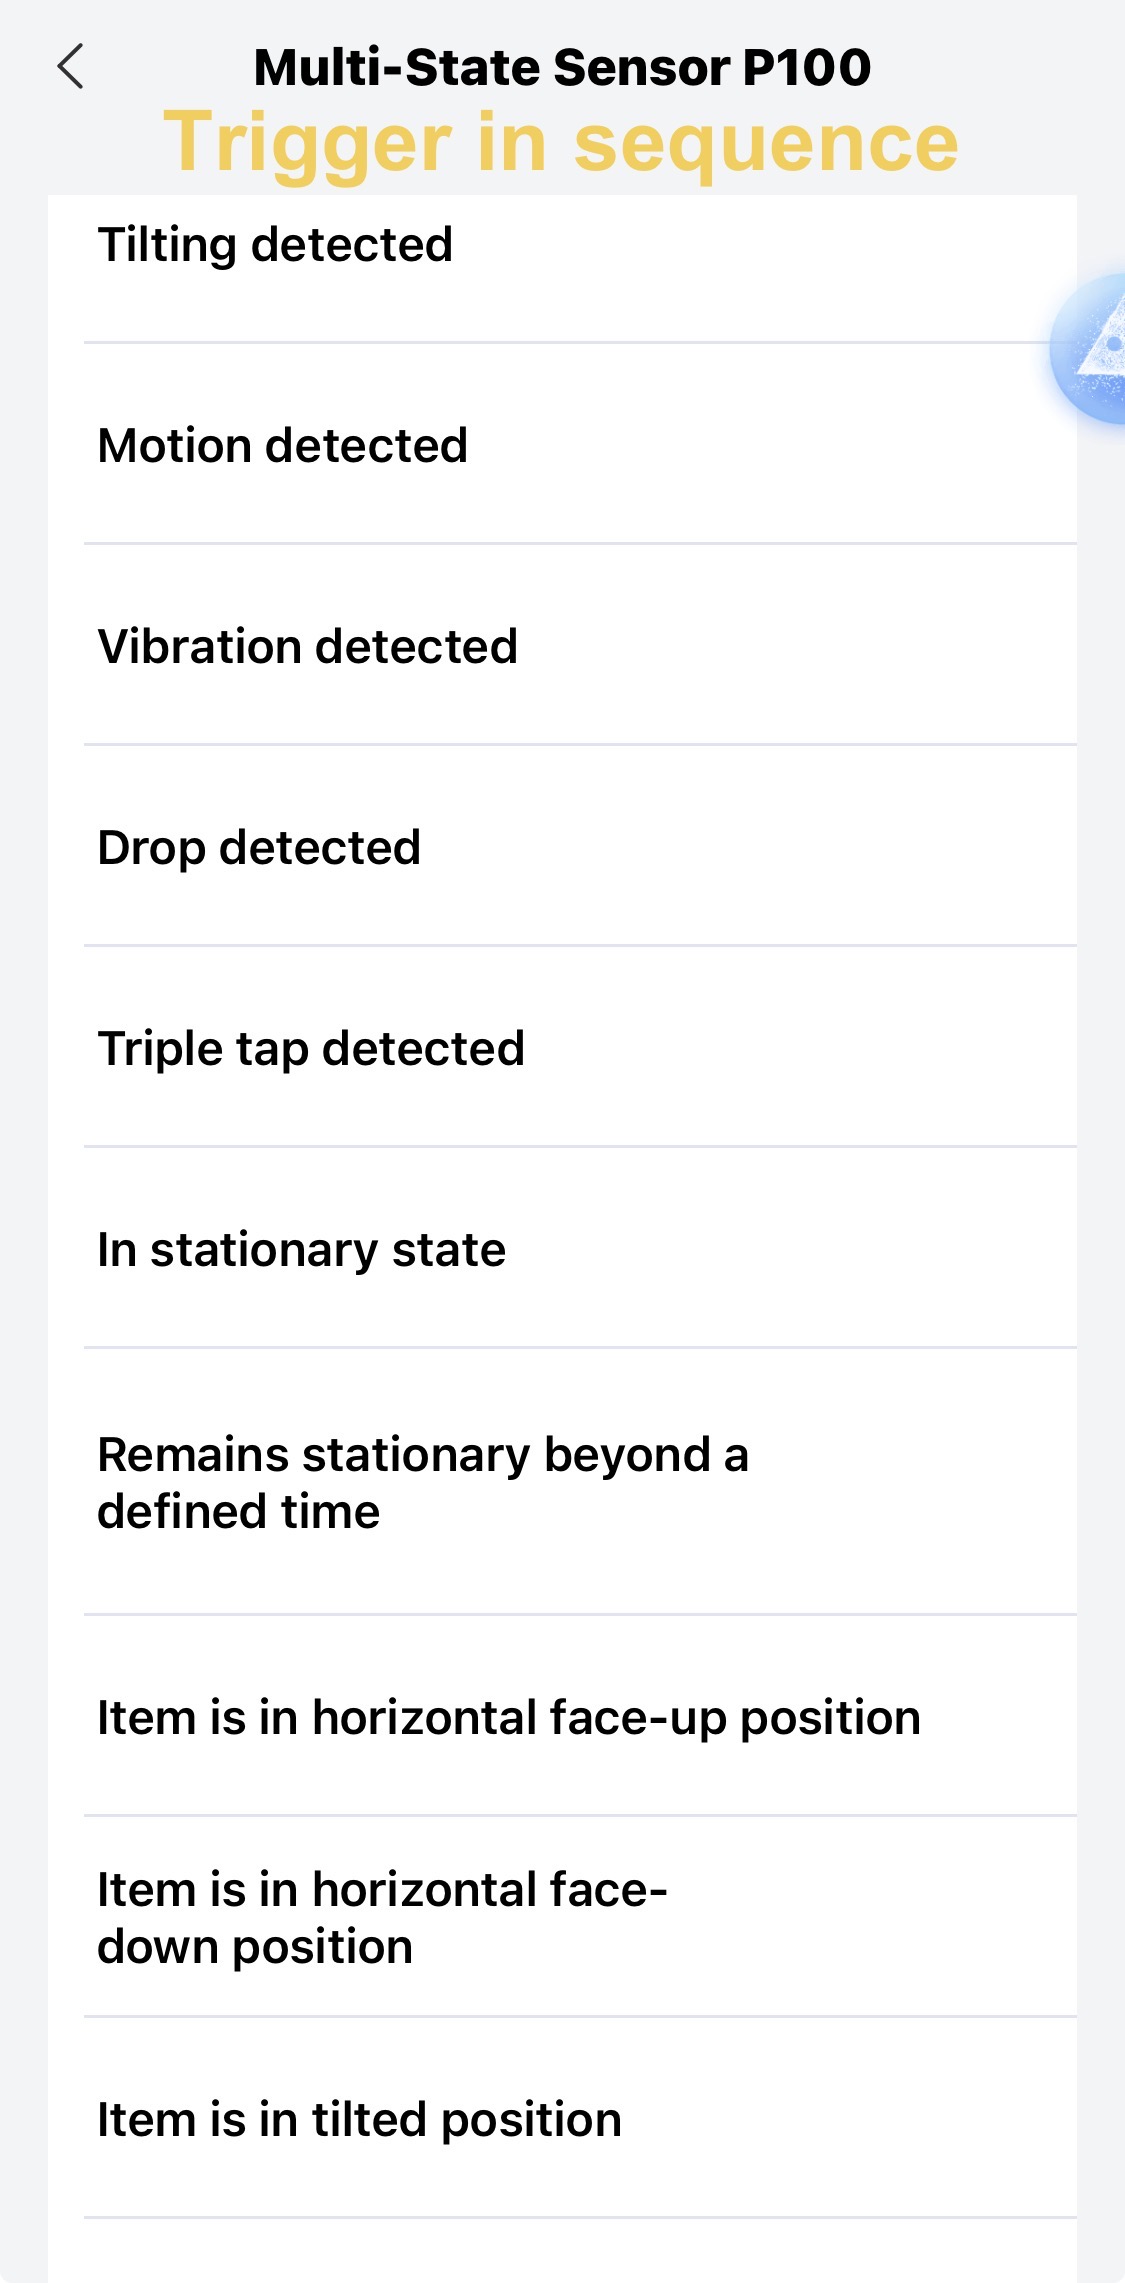Open the floating blue assistant bubble
1125x2283 pixels.
(x=1095, y=349)
